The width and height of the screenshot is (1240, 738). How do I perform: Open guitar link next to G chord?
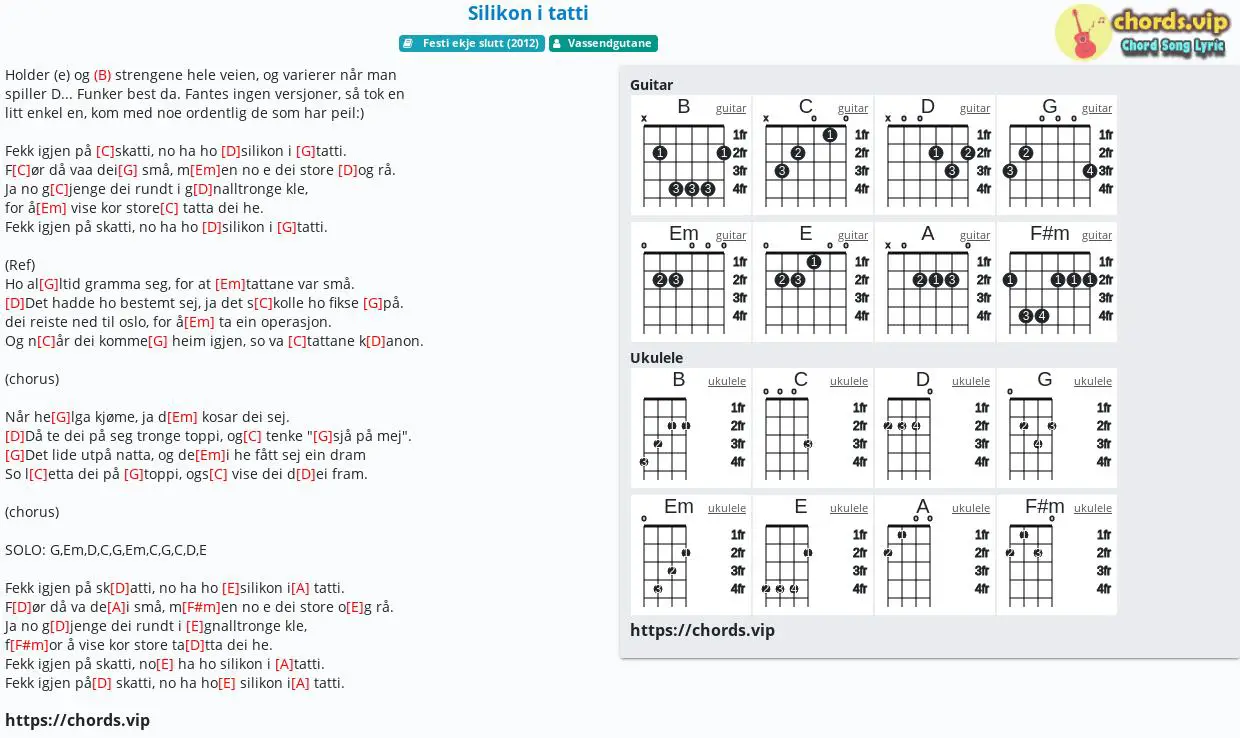1097,108
